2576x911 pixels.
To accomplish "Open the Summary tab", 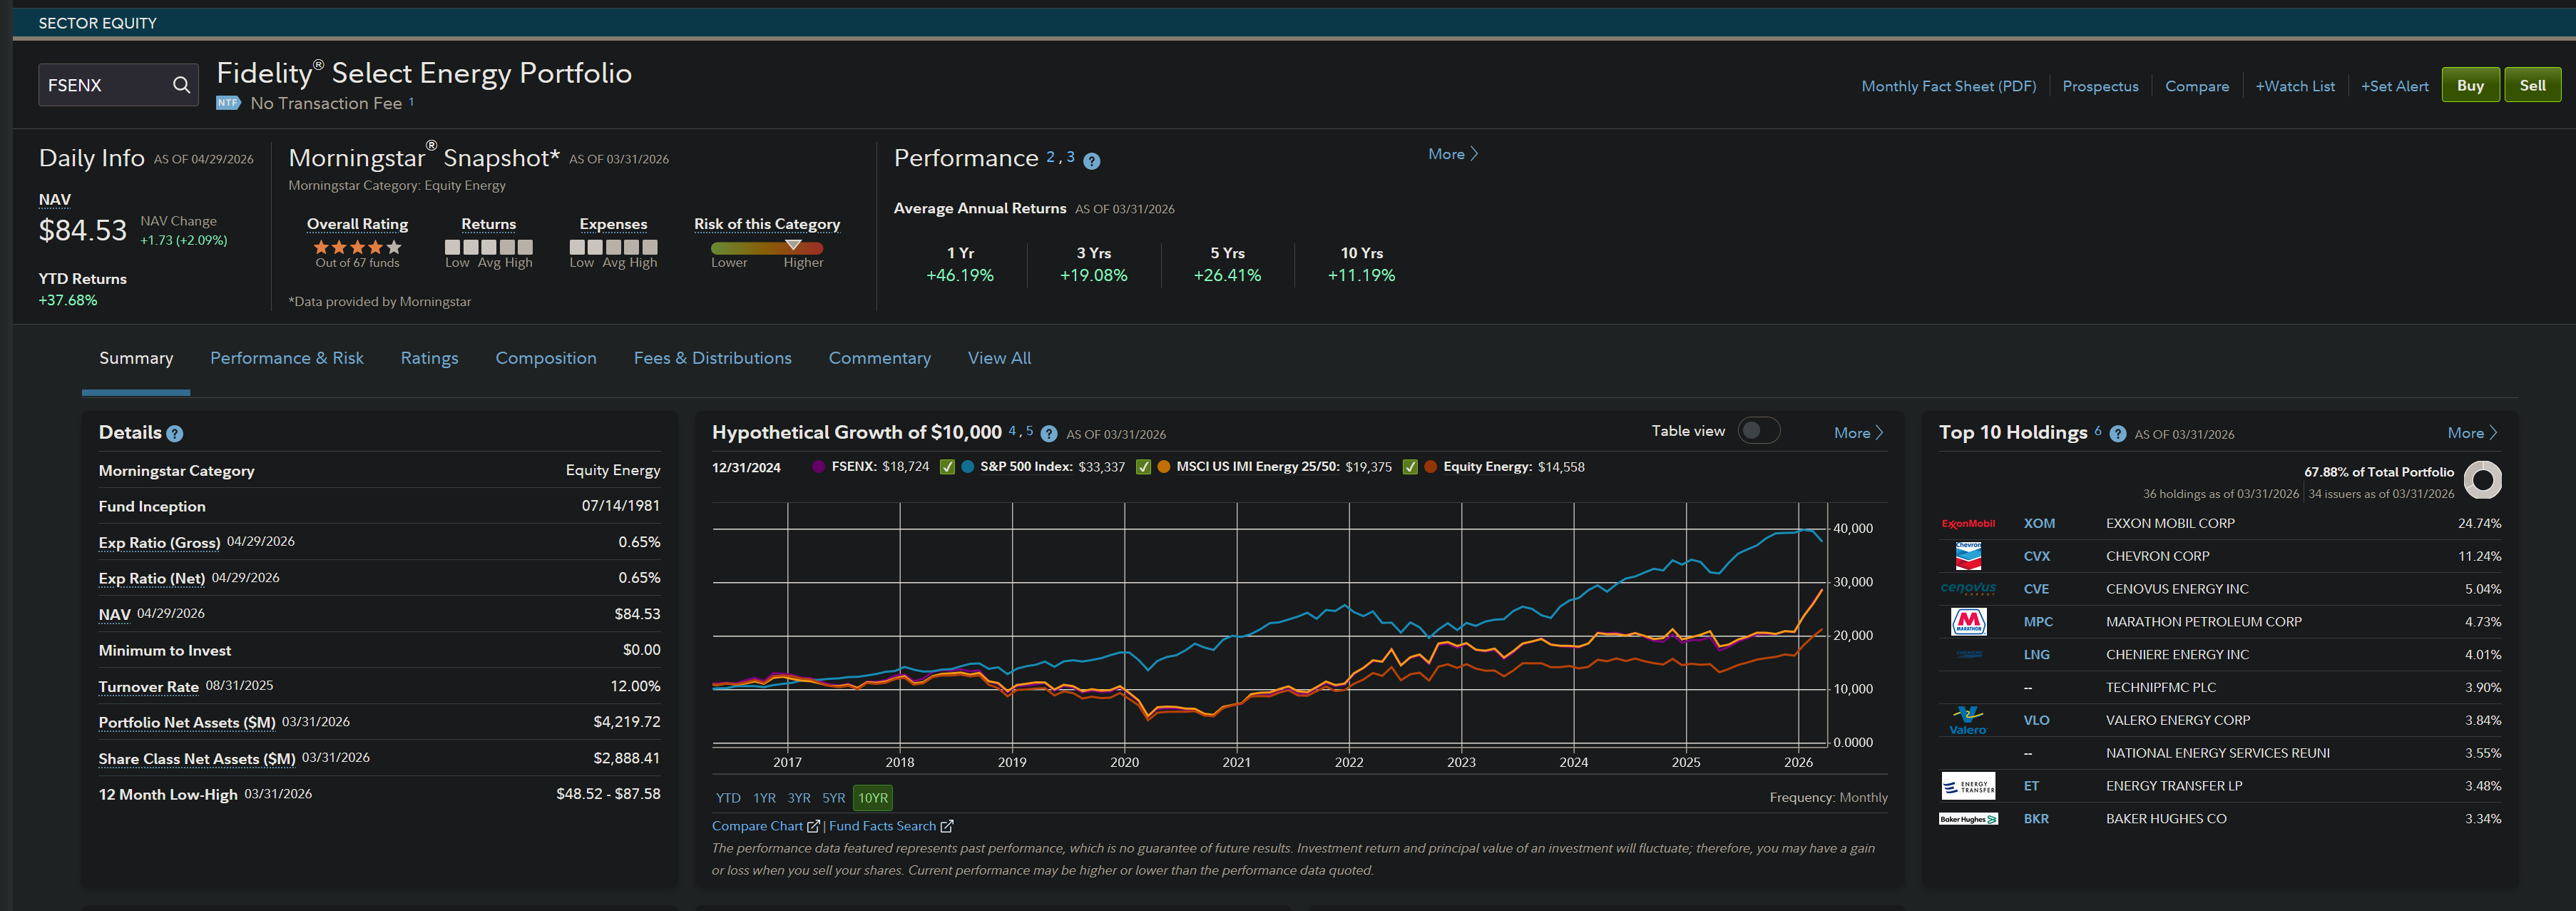I will click(x=136, y=358).
